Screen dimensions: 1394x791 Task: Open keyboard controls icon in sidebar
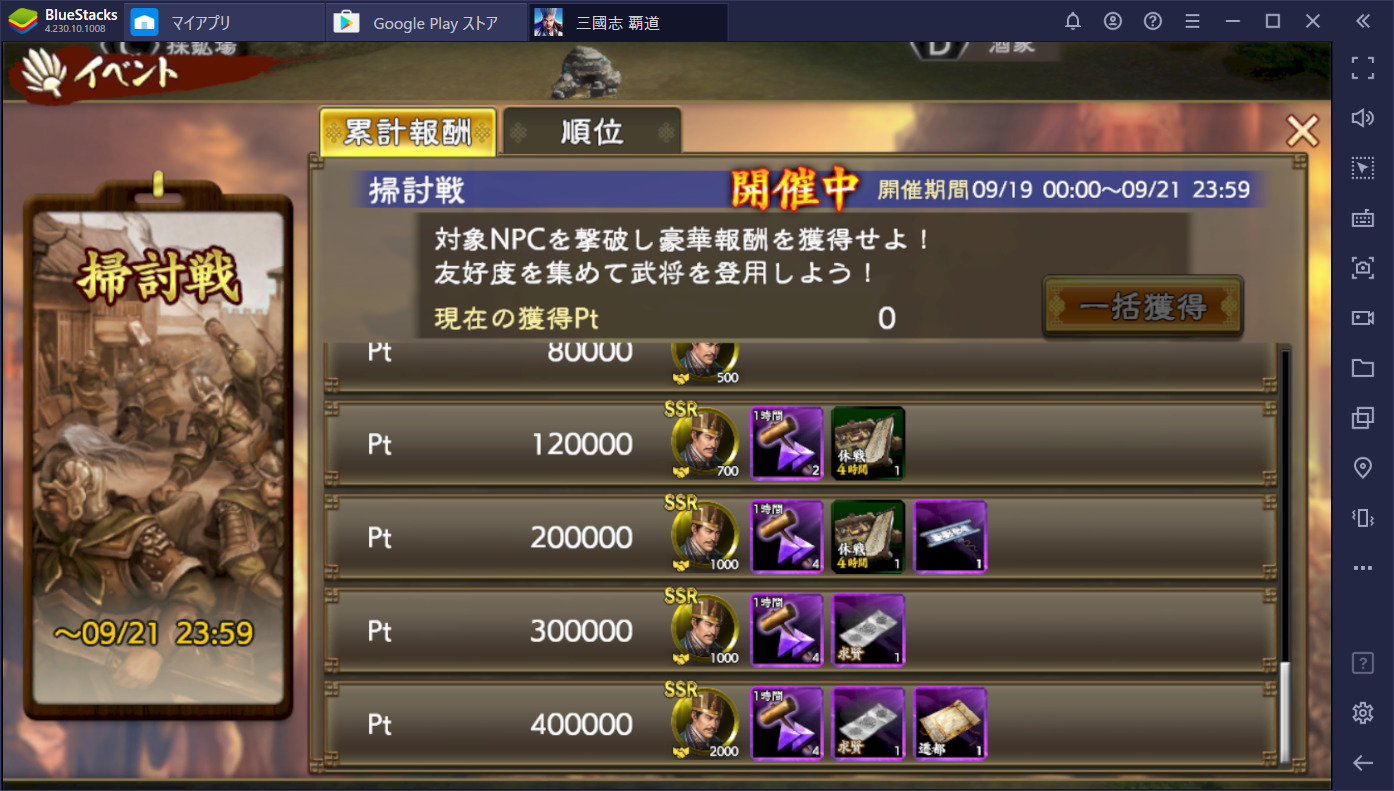tap(1363, 218)
